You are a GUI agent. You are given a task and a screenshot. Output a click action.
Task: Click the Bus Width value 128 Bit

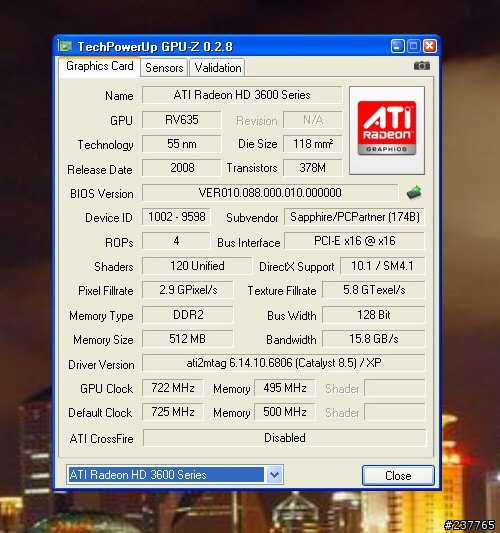pyautogui.click(x=374, y=315)
